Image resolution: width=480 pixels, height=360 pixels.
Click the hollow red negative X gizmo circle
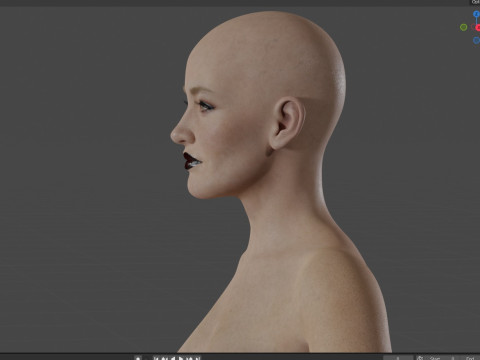(473, 27)
